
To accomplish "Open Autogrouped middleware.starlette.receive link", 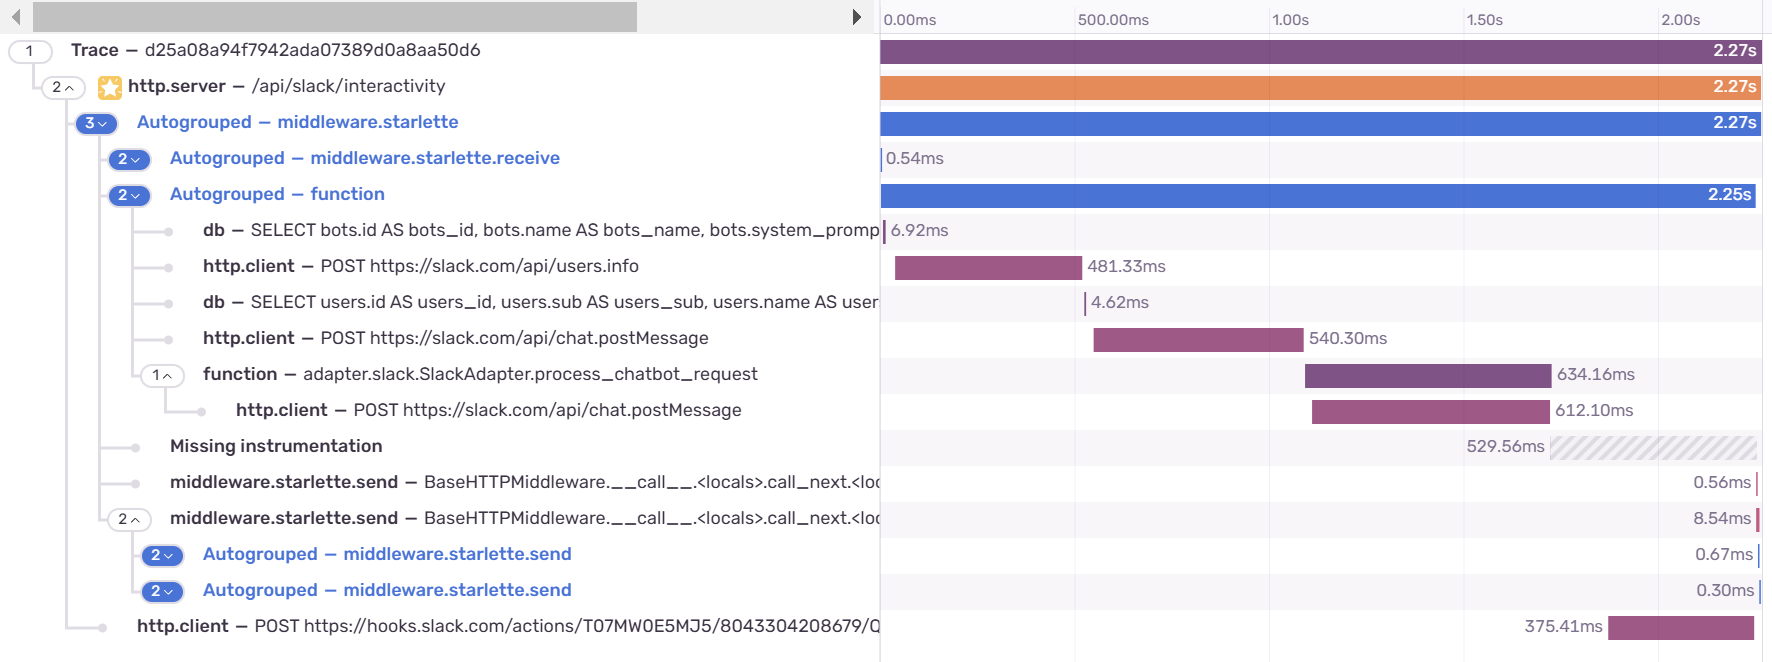I will pos(364,158).
